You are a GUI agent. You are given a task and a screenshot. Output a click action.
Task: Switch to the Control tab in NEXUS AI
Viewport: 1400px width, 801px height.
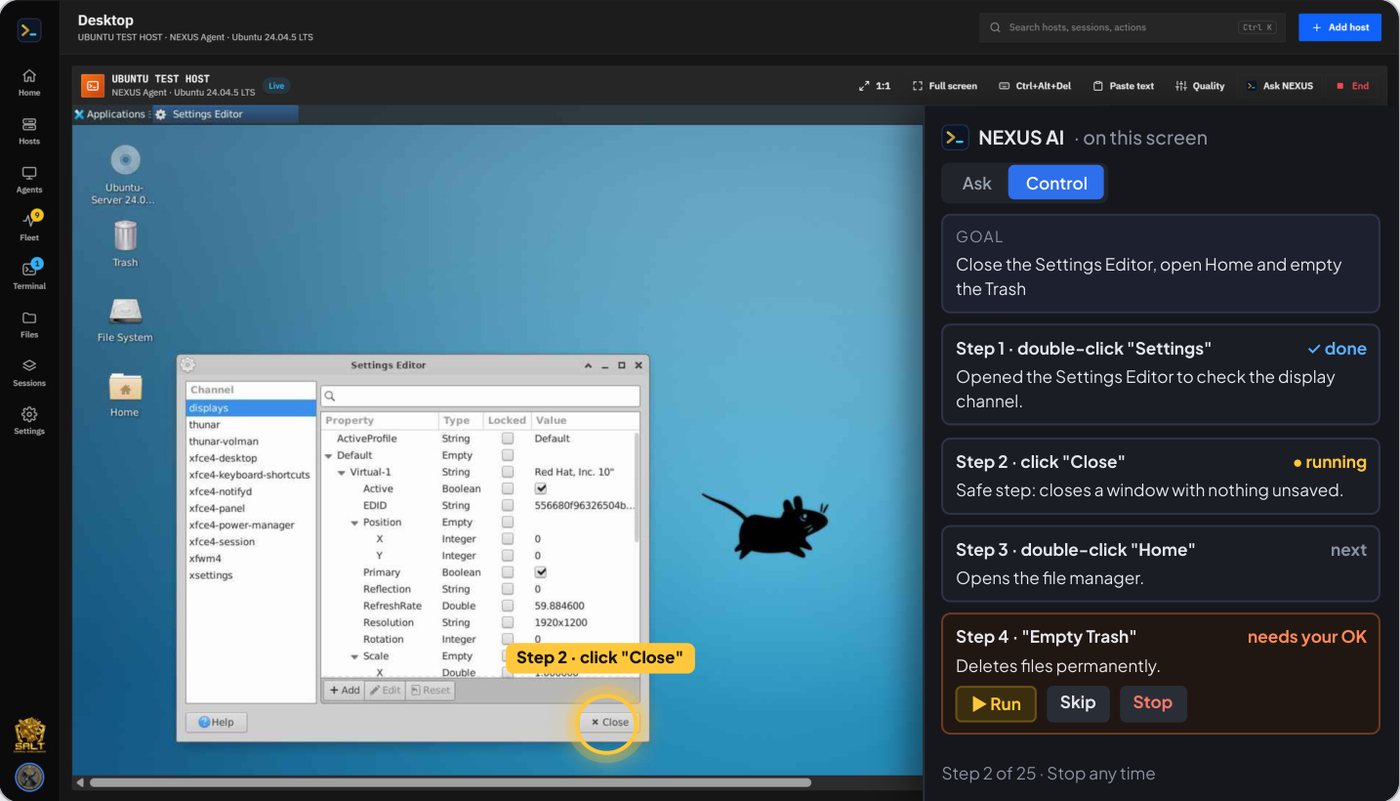click(x=1056, y=183)
